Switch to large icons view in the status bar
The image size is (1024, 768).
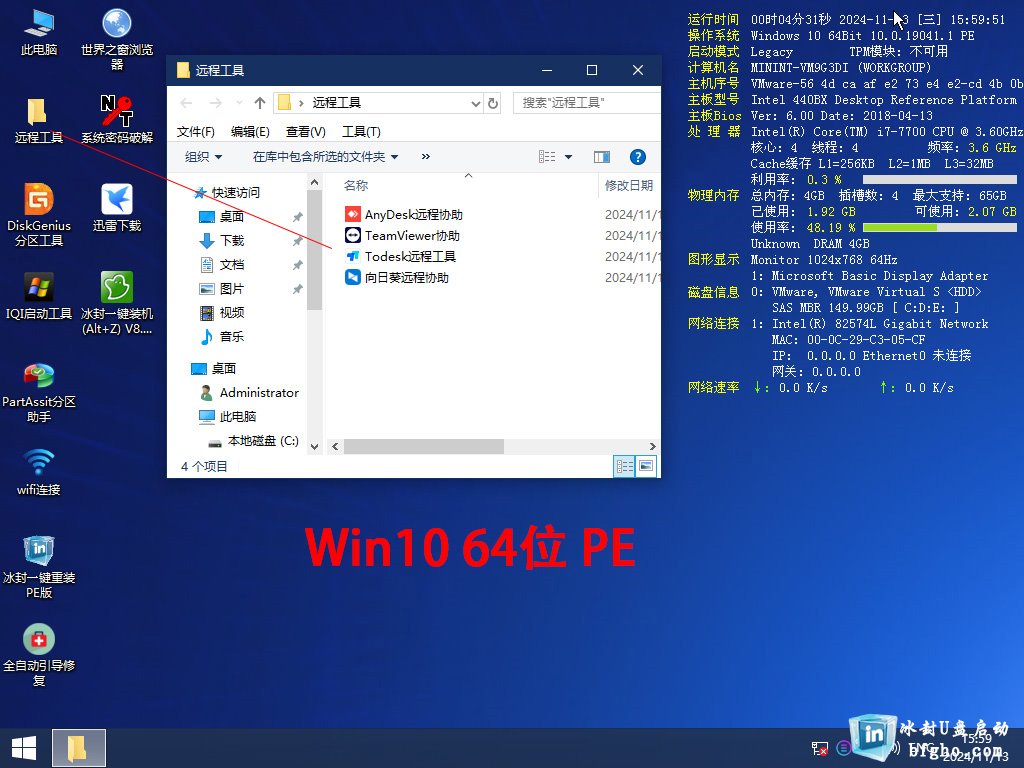[646, 466]
